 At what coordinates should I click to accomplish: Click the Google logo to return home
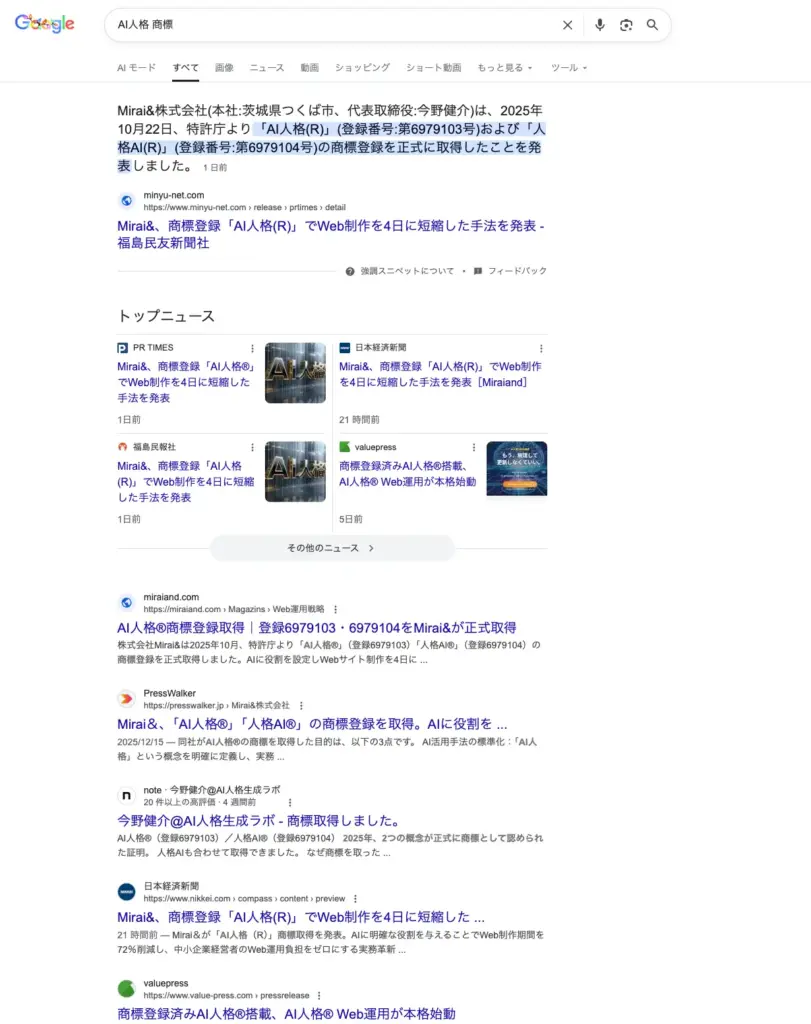(44, 24)
